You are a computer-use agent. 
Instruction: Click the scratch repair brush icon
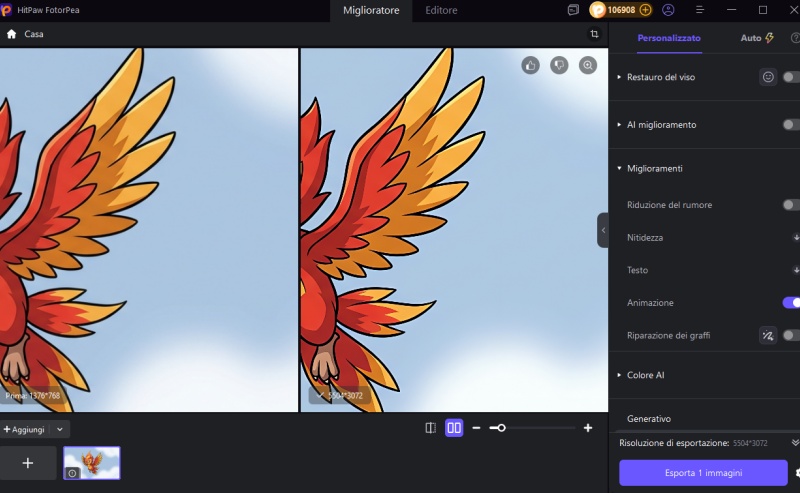coord(768,335)
